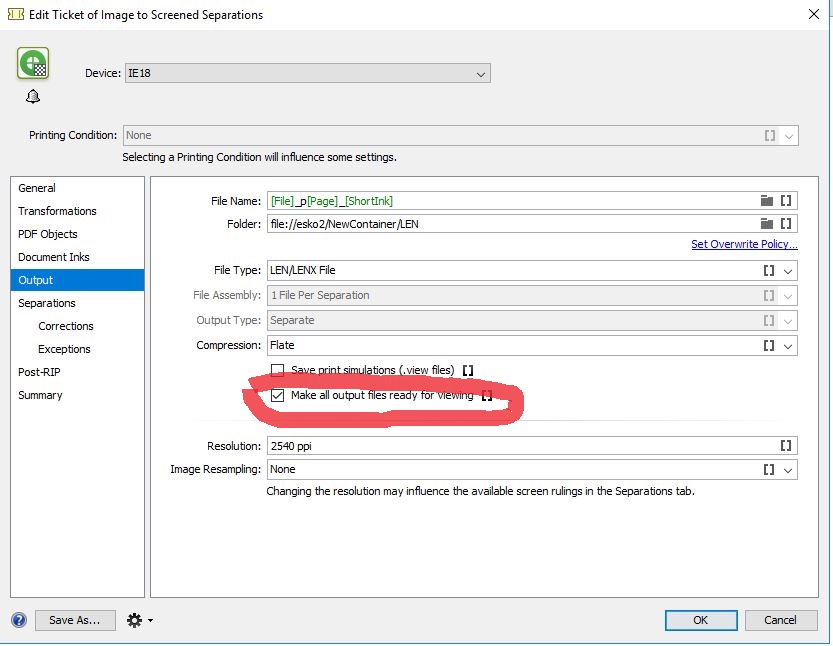The height and width of the screenshot is (646, 833).
Task: Open the Compression dropdown showing Flate
Action: 788,346
